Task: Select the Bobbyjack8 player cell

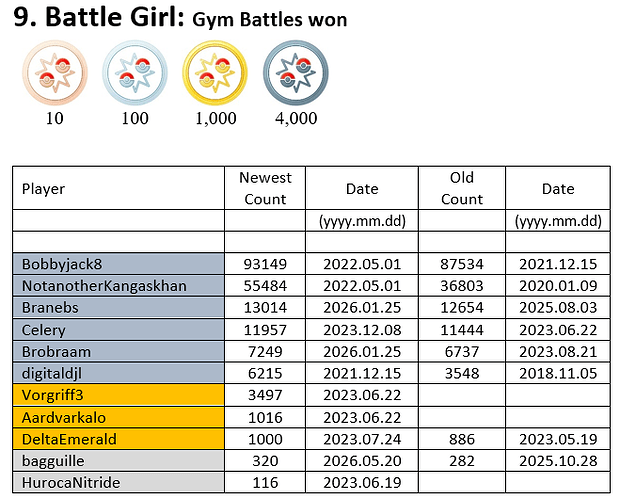Action: click(119, 264)
